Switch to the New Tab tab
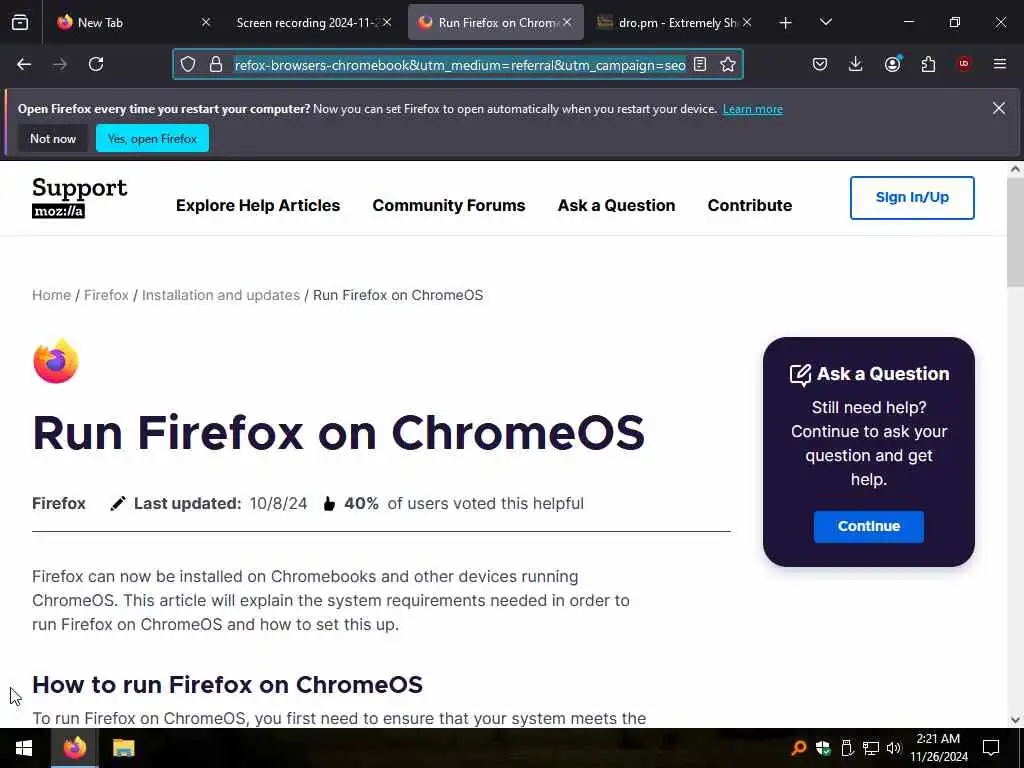This screenshot has width=1024, height=768. point(134,22)
